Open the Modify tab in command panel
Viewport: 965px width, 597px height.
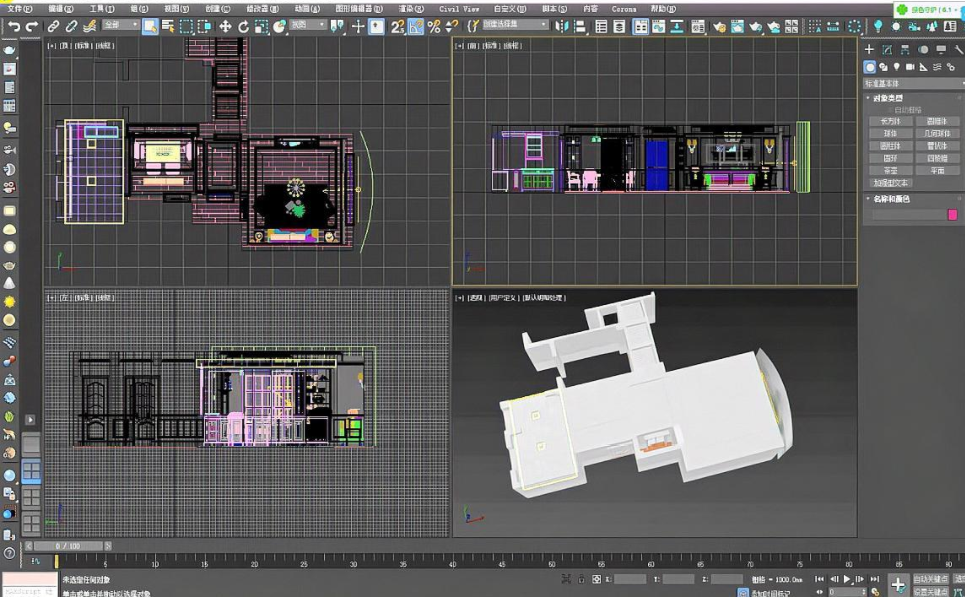888,49
